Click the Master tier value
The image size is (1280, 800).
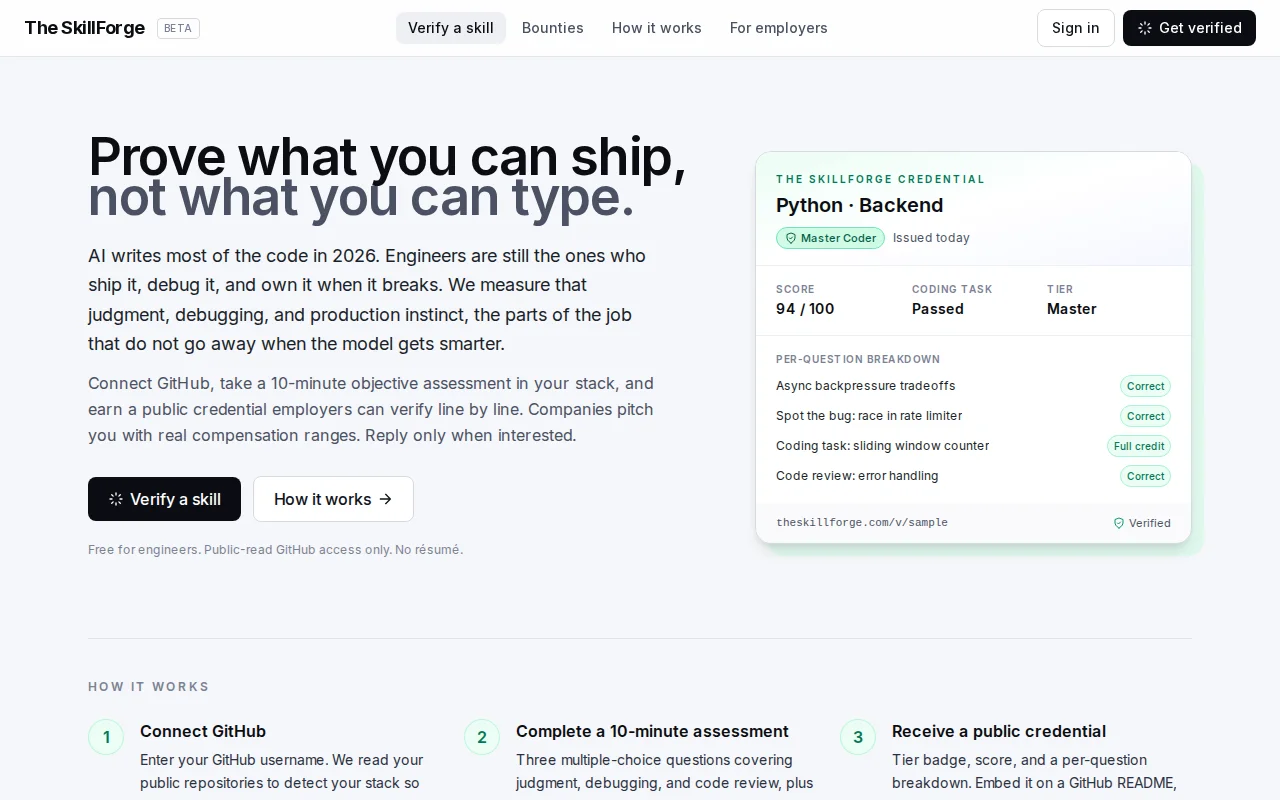(x=1072, y=309)
